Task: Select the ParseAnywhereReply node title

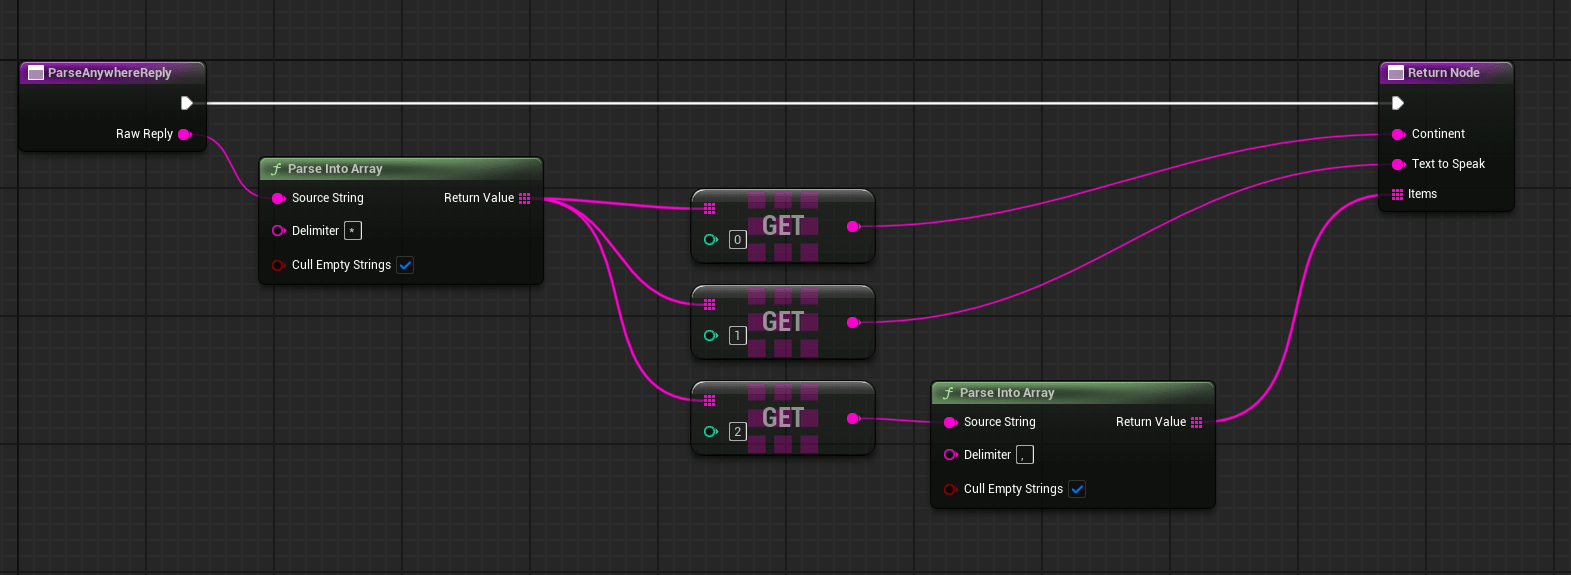Action: [110, 73]
